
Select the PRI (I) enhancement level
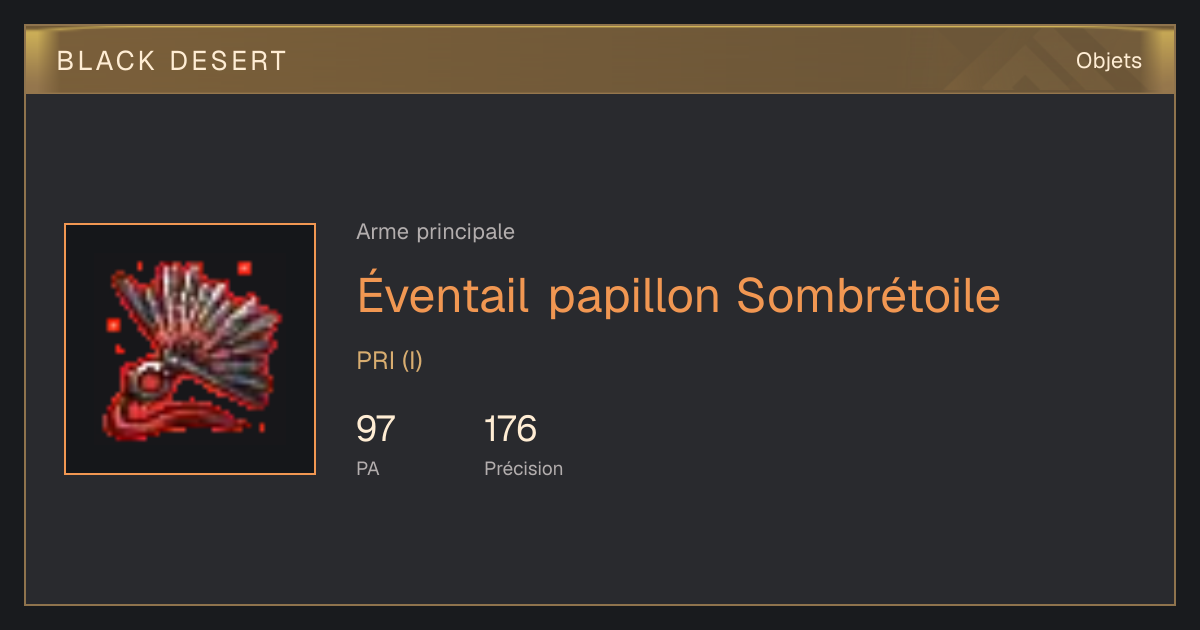(x=390, y=361)
